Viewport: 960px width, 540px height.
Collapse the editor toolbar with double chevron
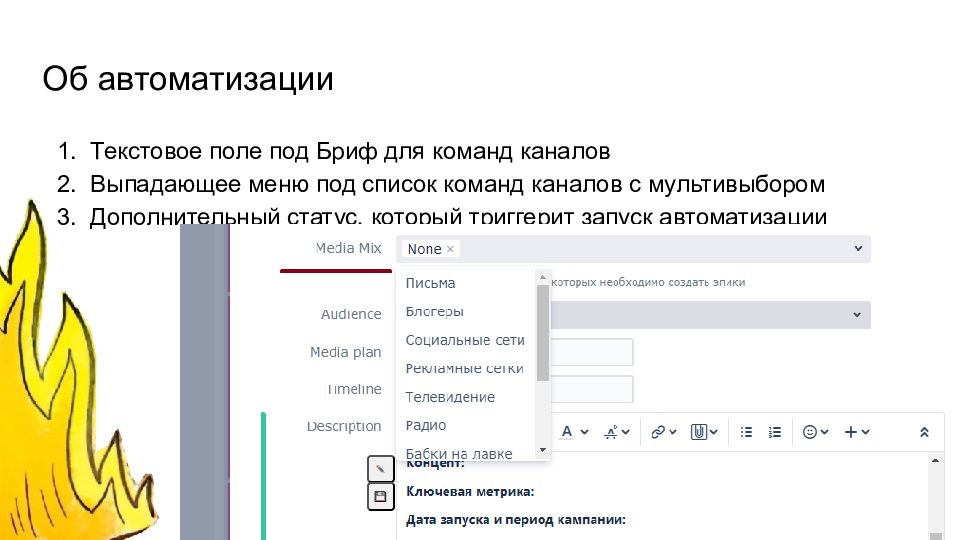[924, 432]
